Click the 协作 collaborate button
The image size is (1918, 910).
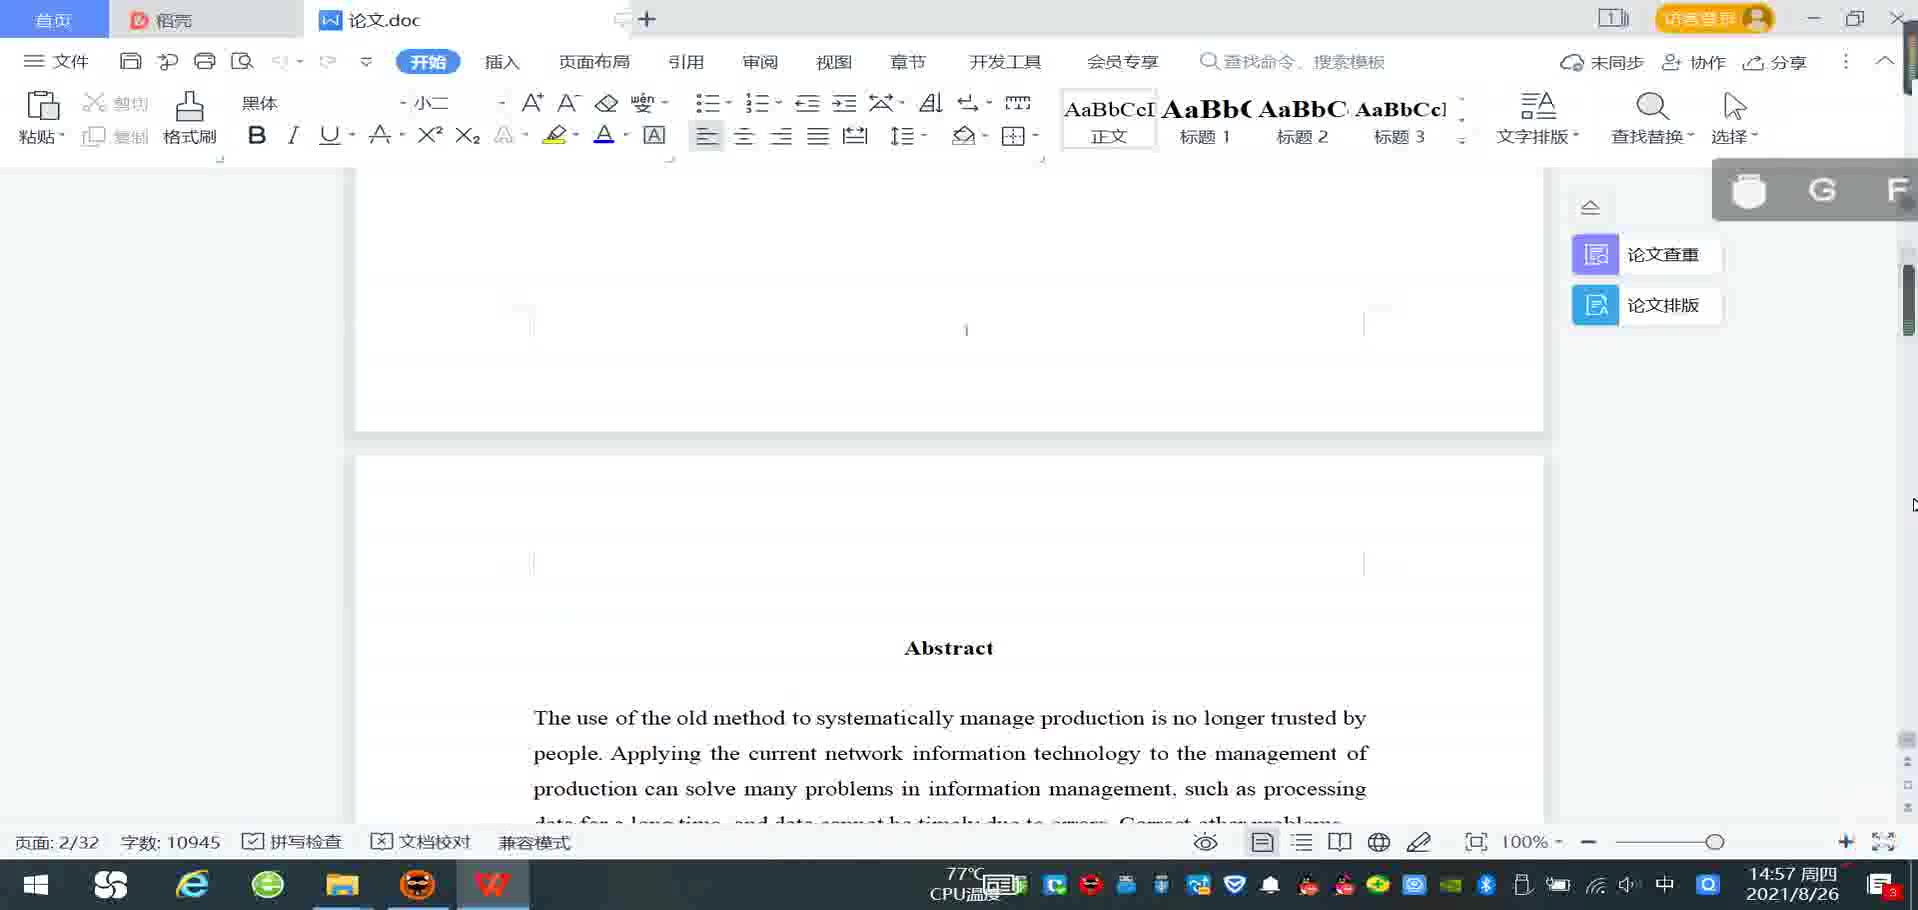[x=1694, y=62]
